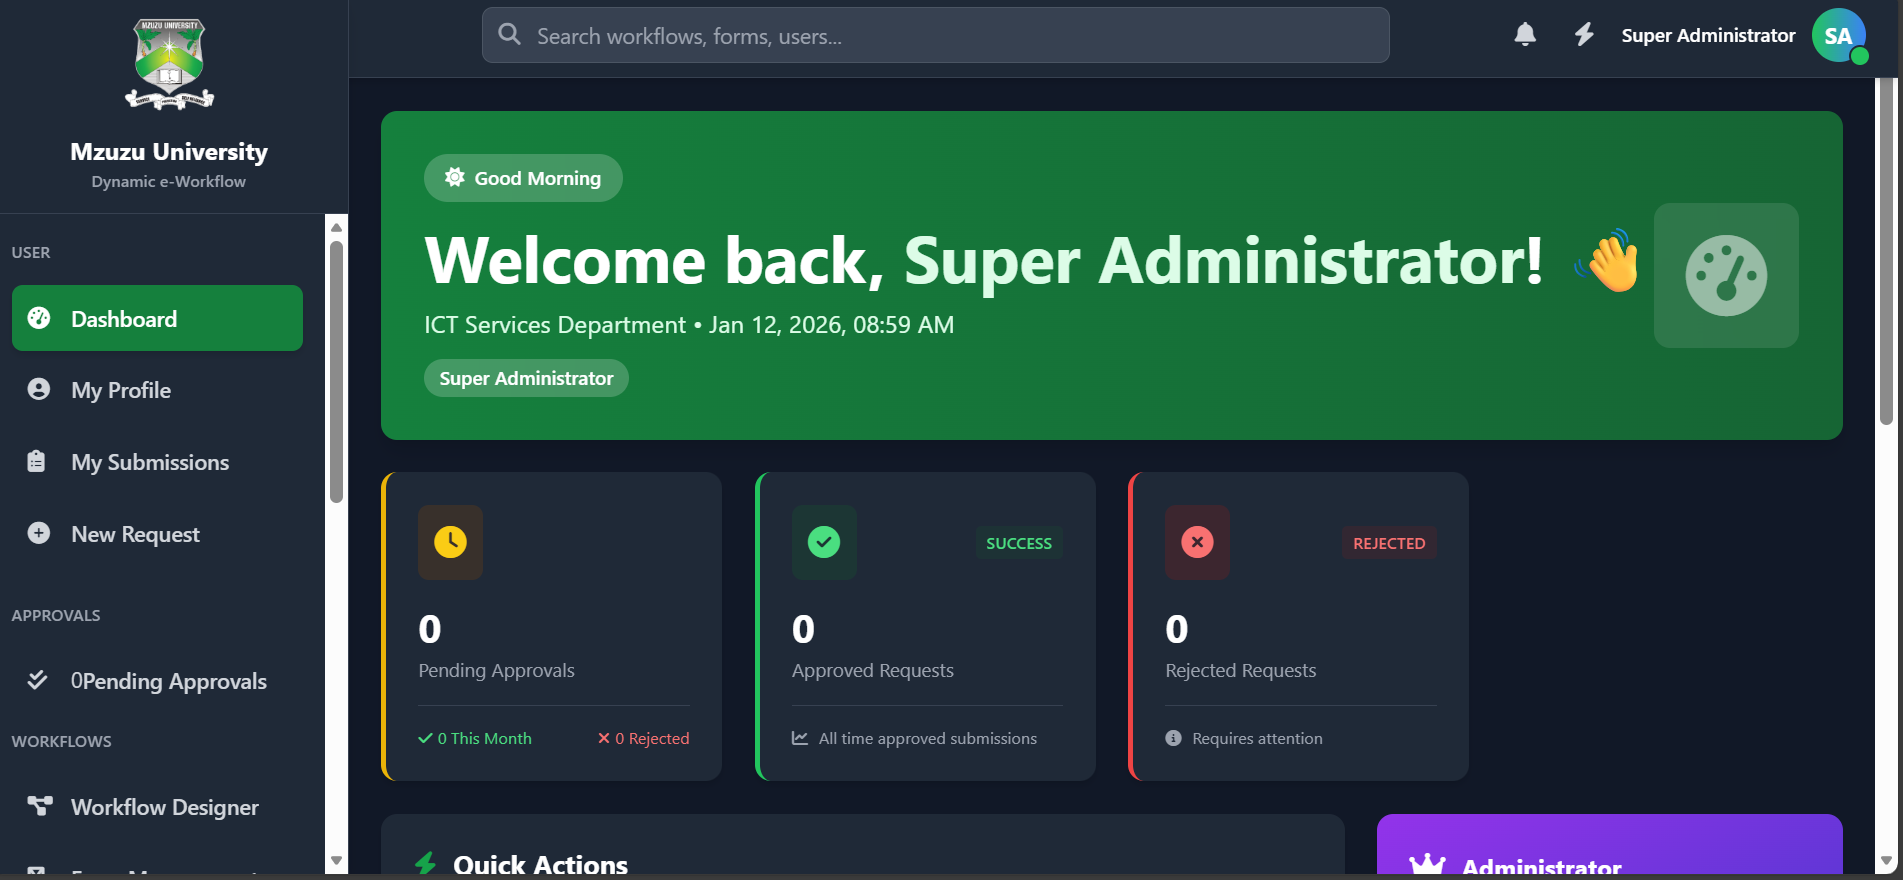Click the sidebar scrollbar down arrow
Image resolution: width=1903 pixels, height=880 pixels.
click(336, 860)
